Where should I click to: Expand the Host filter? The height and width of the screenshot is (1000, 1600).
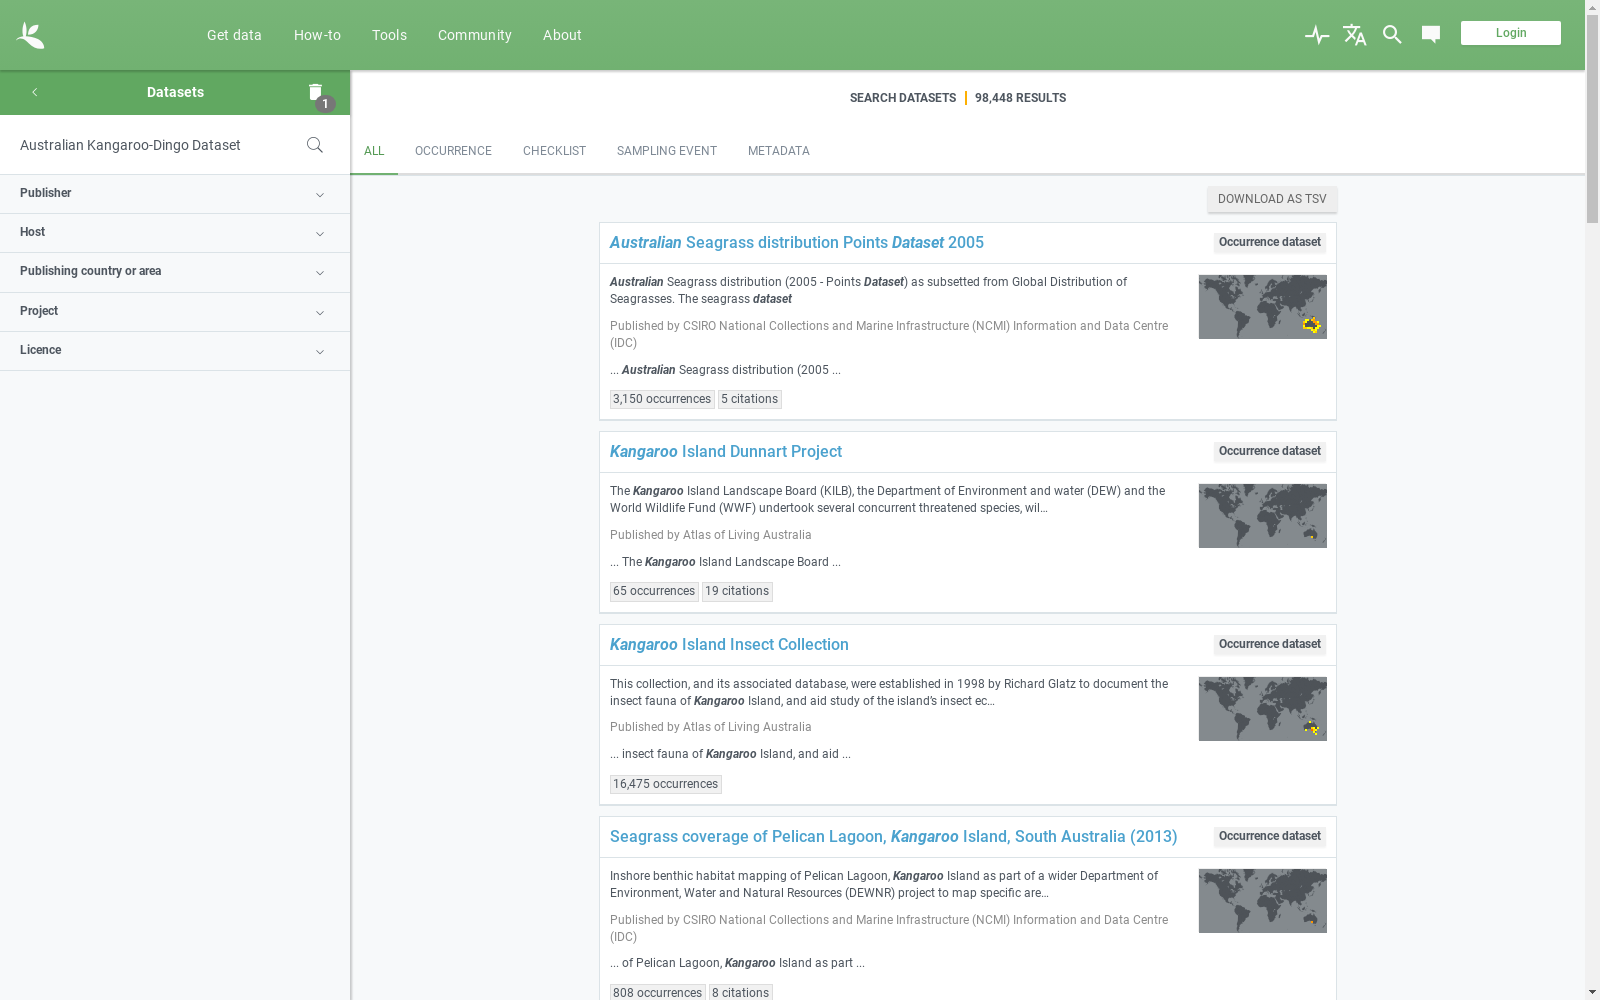click(x=175, y=233)
